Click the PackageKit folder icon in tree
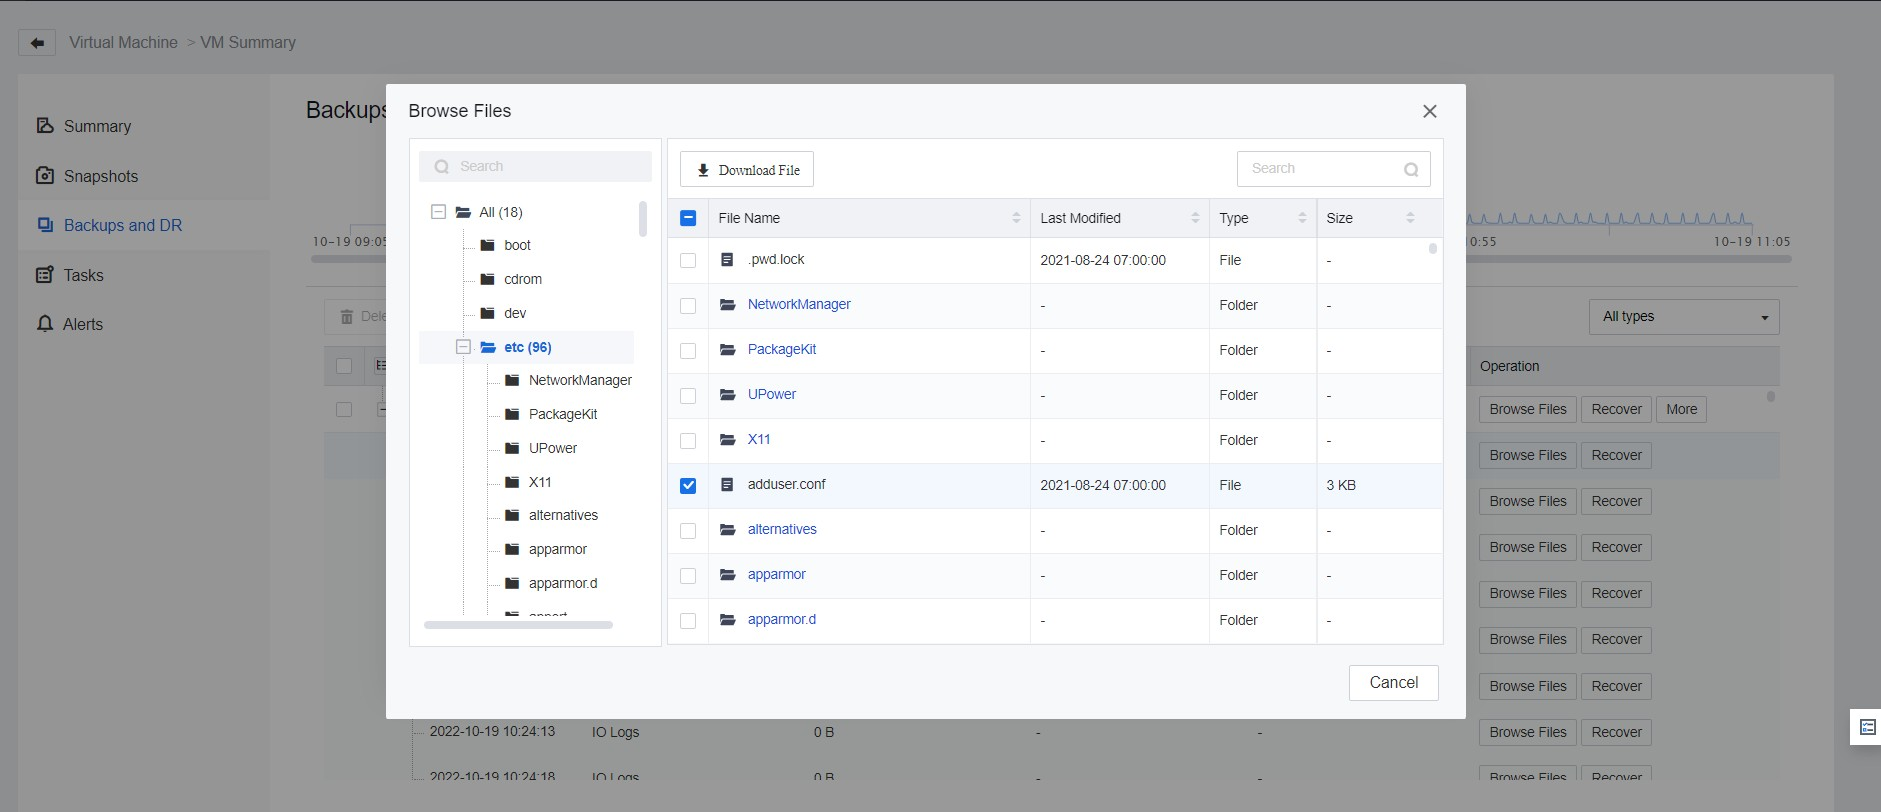The image size is (1881, 812). (512, 414)
